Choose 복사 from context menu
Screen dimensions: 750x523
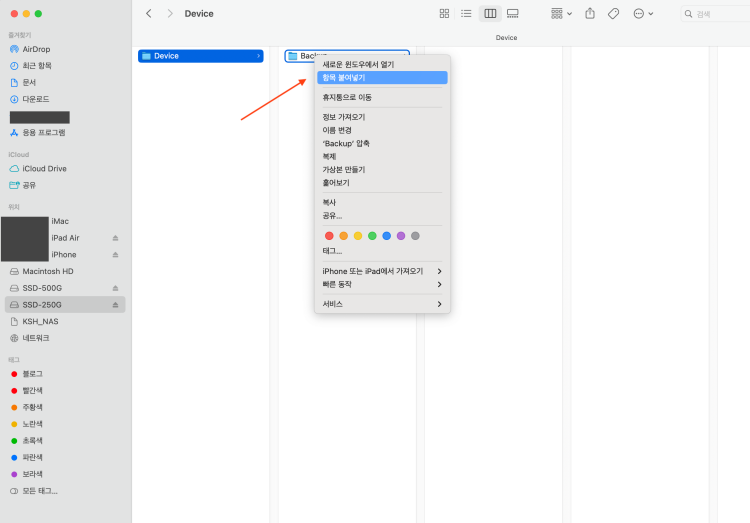point(382,202)
